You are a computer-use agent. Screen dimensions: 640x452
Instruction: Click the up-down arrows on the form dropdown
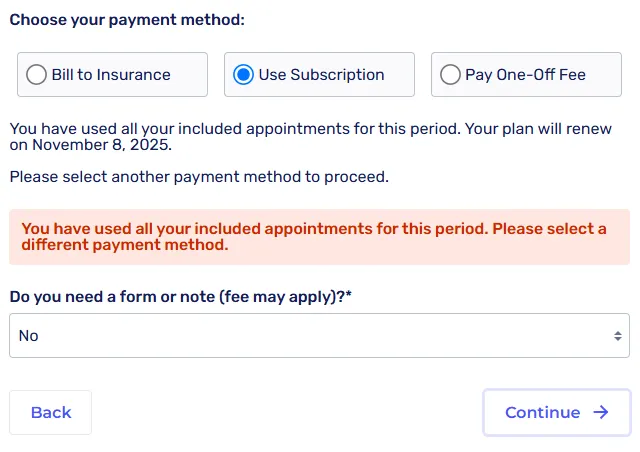[618, 336]
